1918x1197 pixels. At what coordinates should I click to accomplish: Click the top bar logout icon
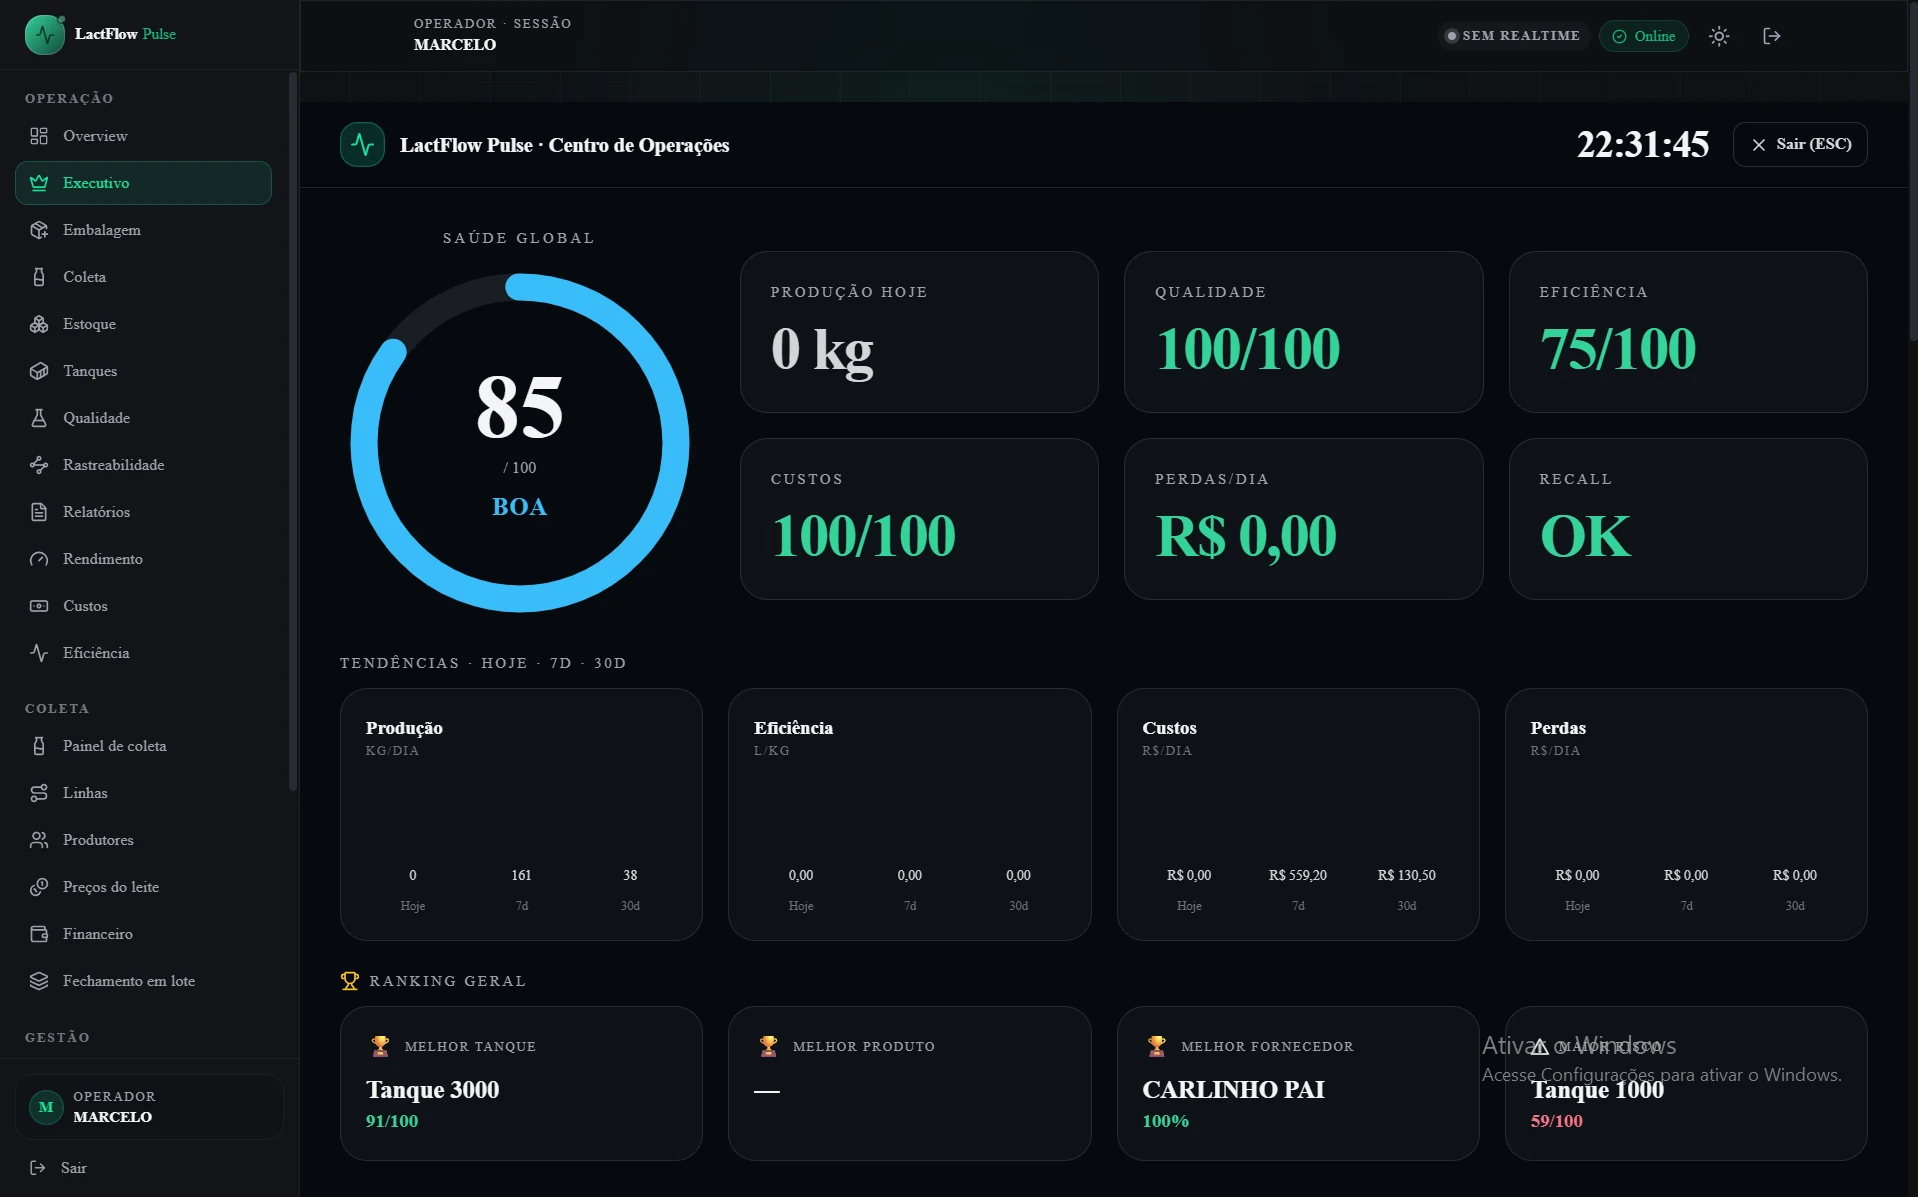click(x=1771, y=36)
